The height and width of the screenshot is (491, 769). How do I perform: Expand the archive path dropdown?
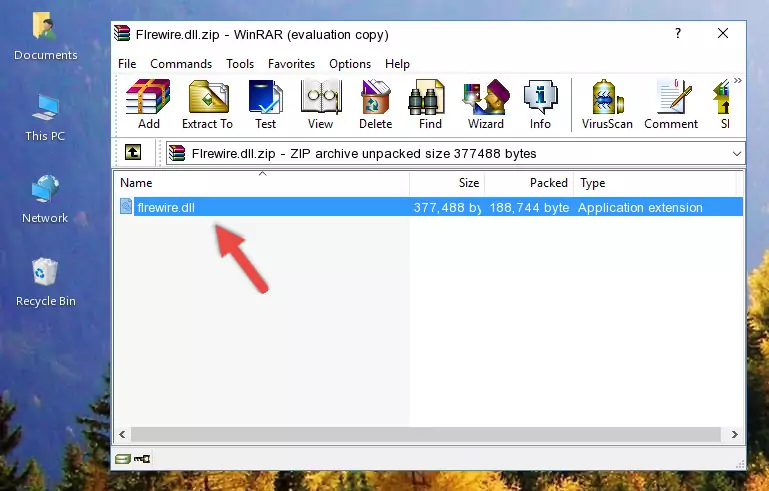pyautogui.click(x=736, y=154)
